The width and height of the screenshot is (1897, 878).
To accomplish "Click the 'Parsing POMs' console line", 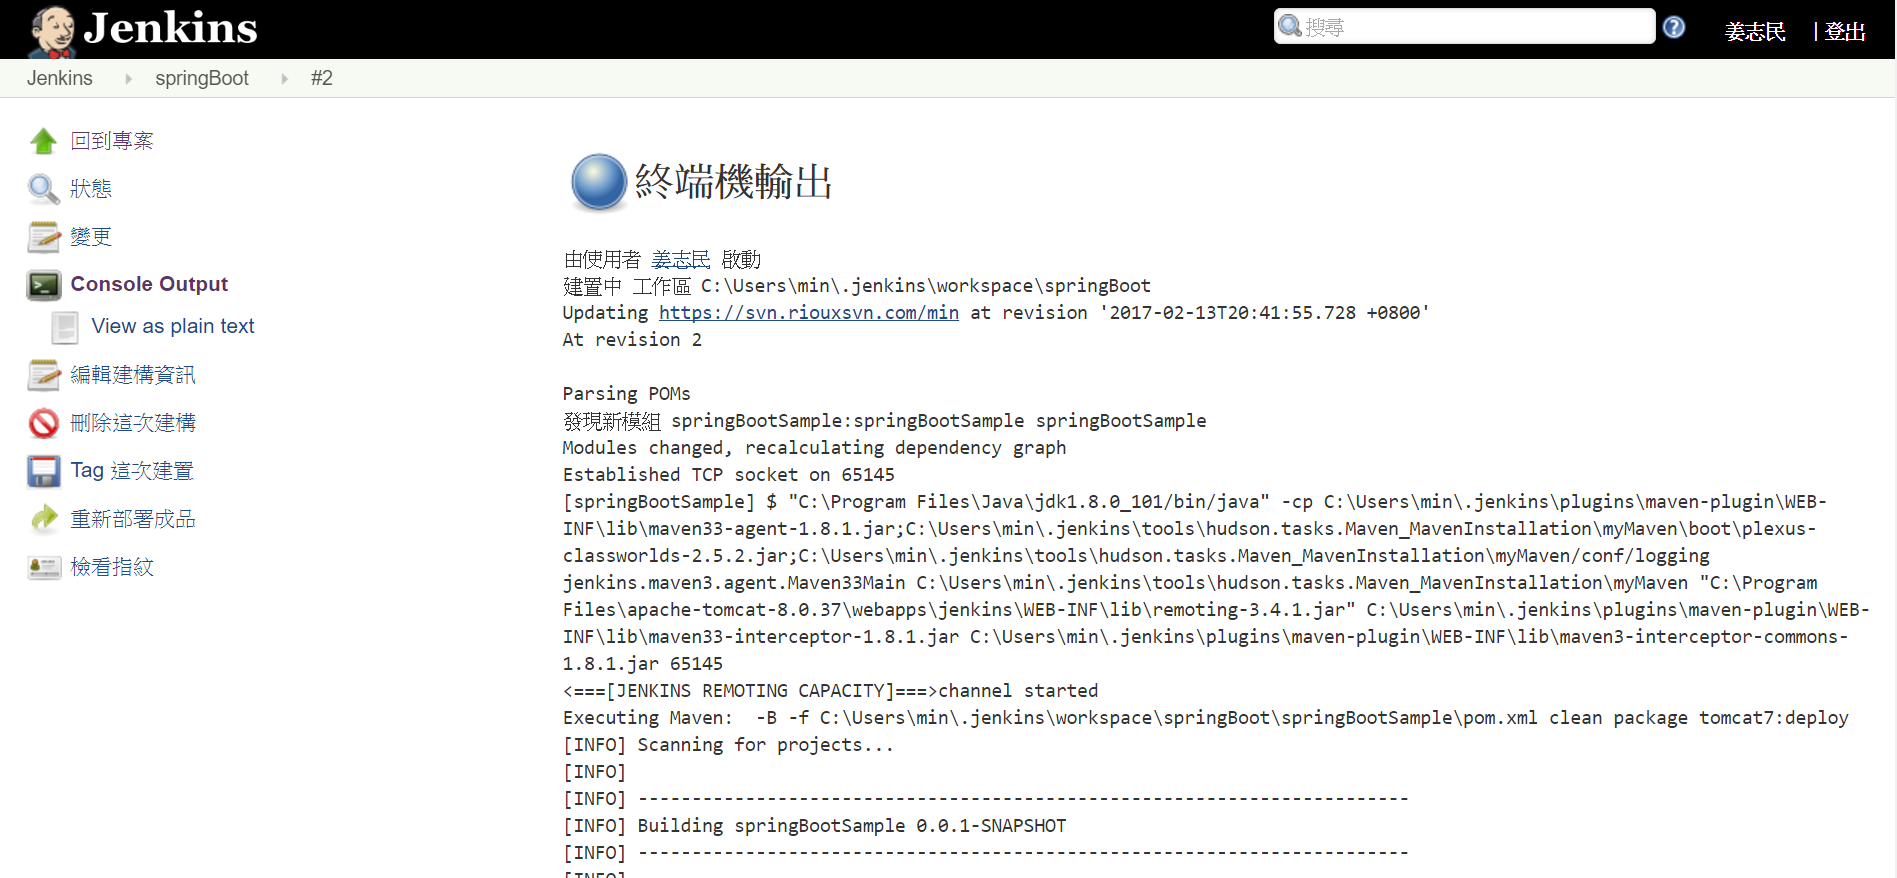I will click(627, 394).
